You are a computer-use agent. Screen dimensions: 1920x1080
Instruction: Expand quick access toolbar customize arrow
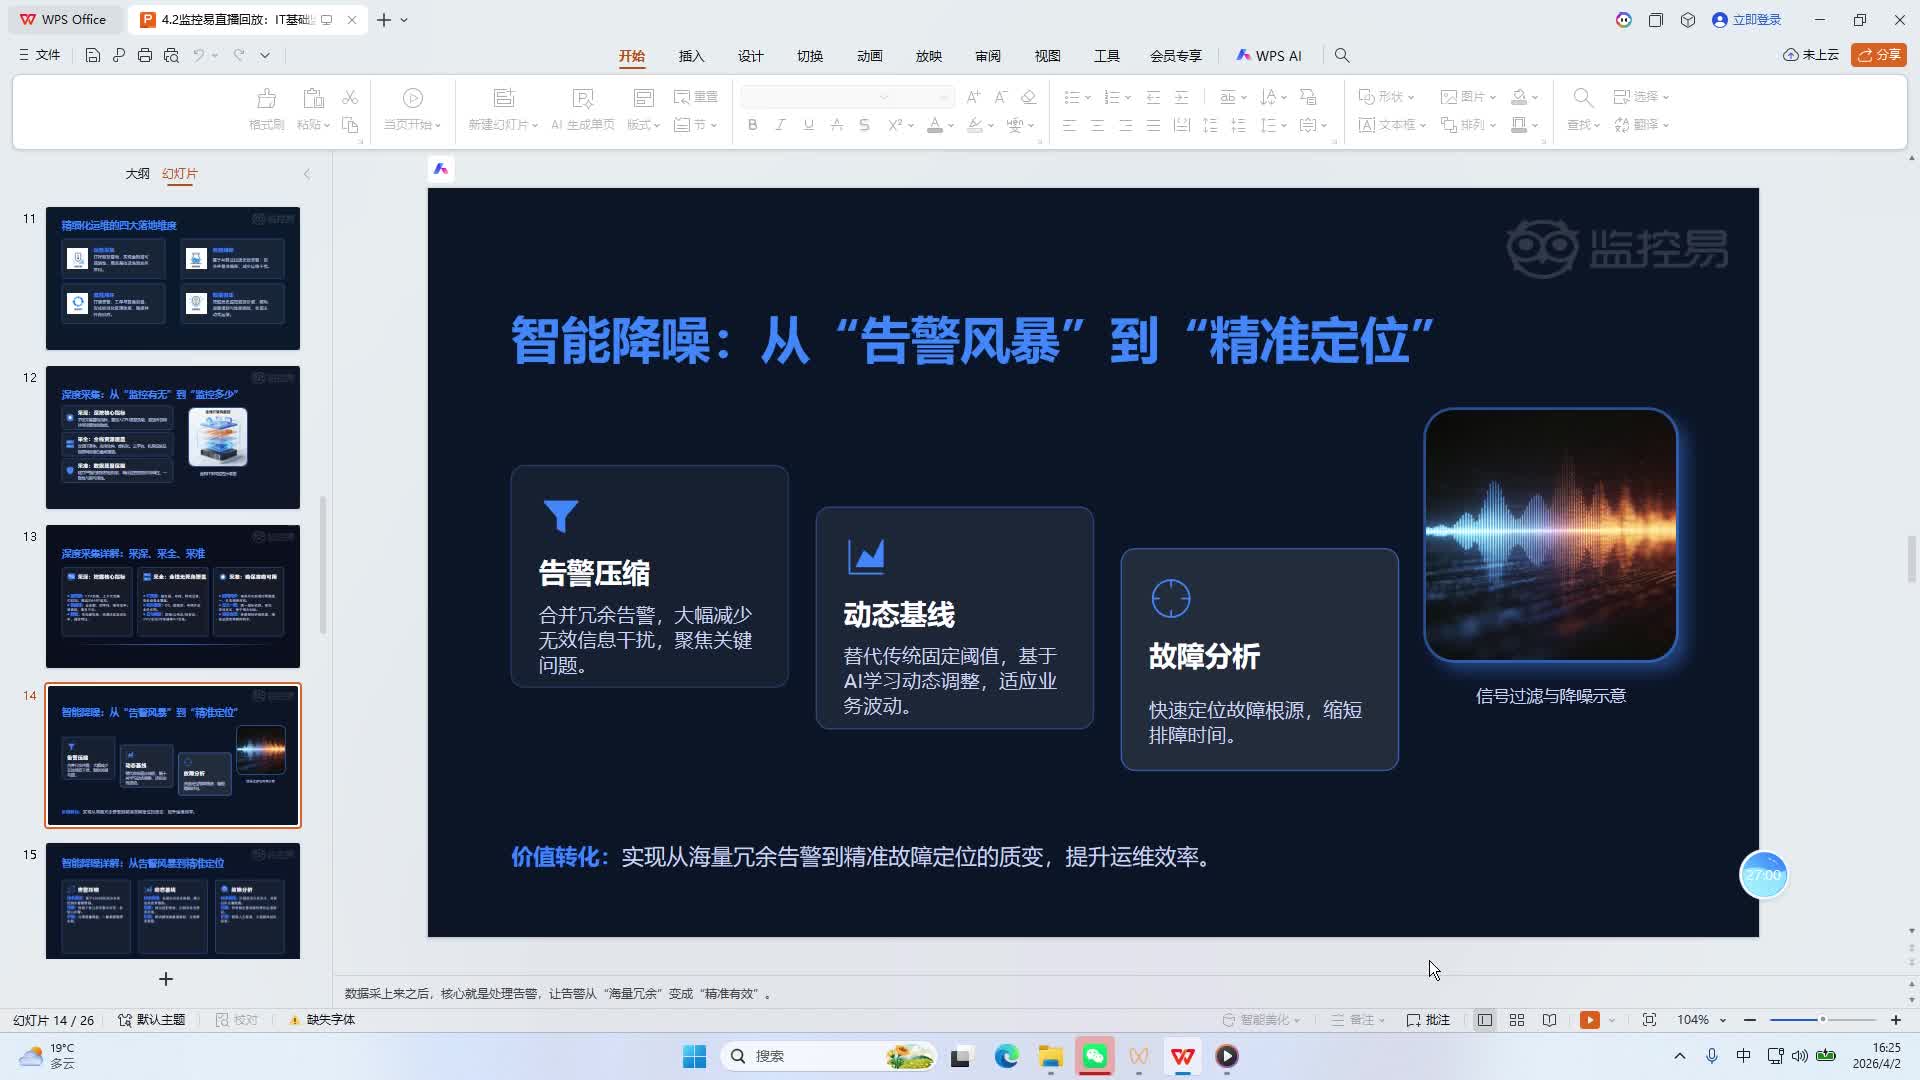coord(265,56)
